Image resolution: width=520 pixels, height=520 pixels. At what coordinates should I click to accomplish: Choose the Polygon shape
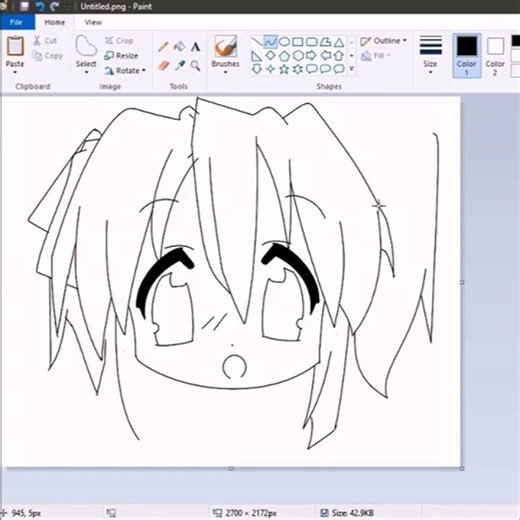click(326, 42)
